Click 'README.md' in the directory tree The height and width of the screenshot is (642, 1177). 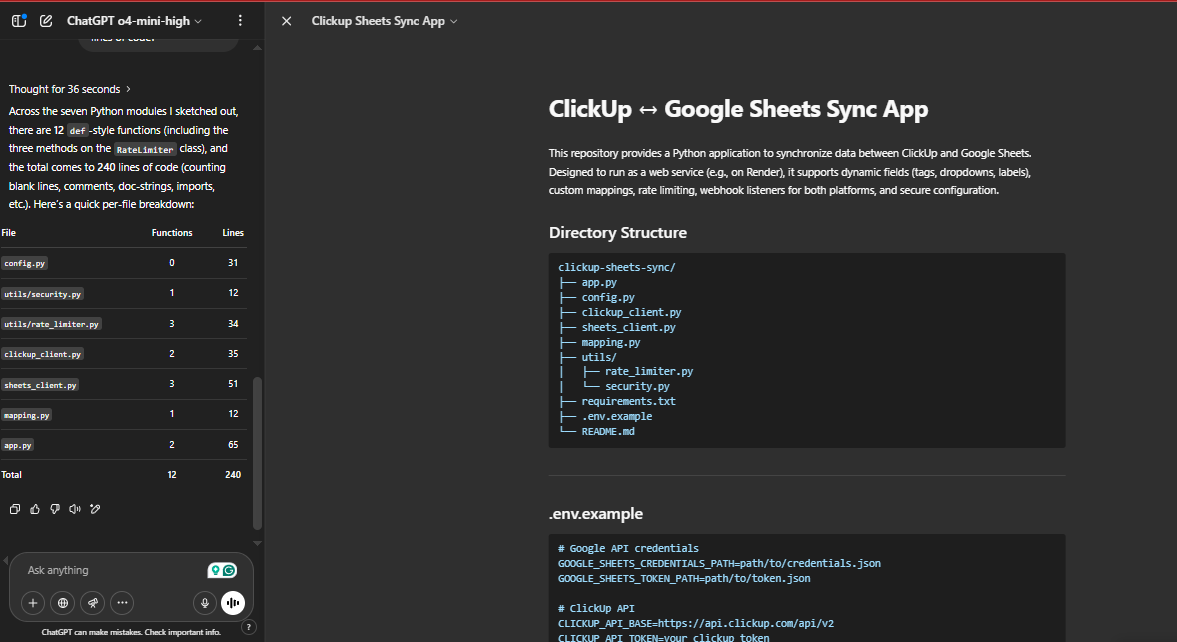click(x=608, y=431)
